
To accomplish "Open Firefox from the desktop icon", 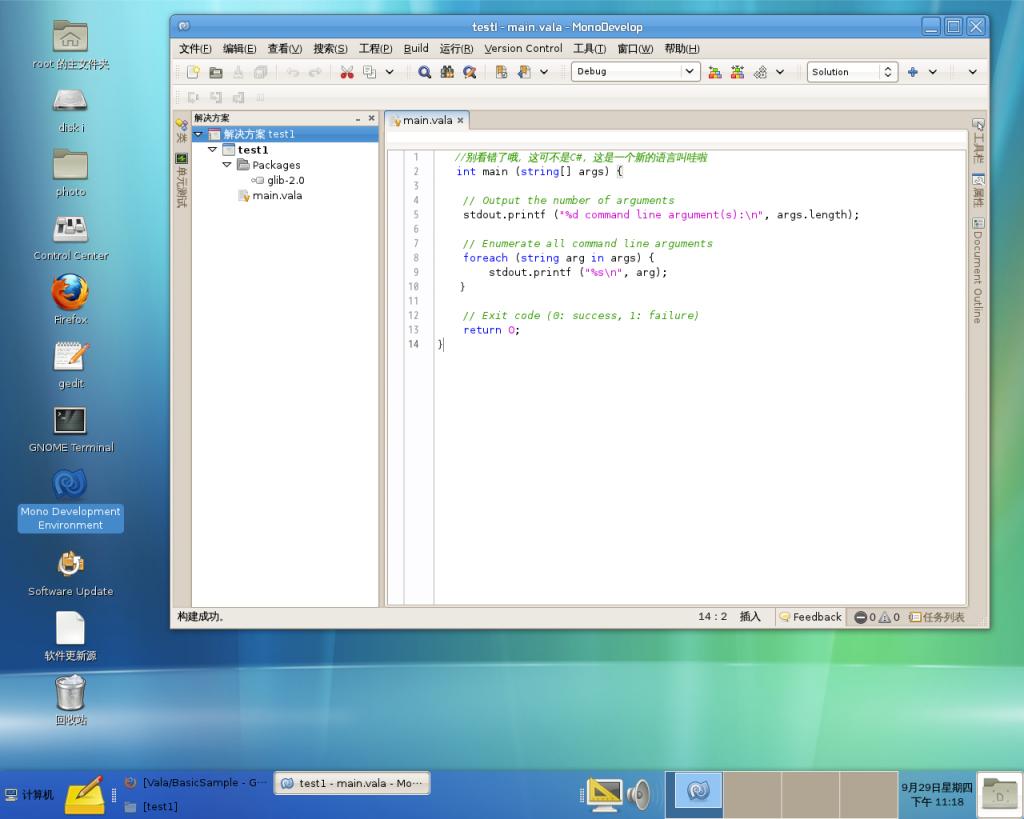I will [x=71, y=299].
